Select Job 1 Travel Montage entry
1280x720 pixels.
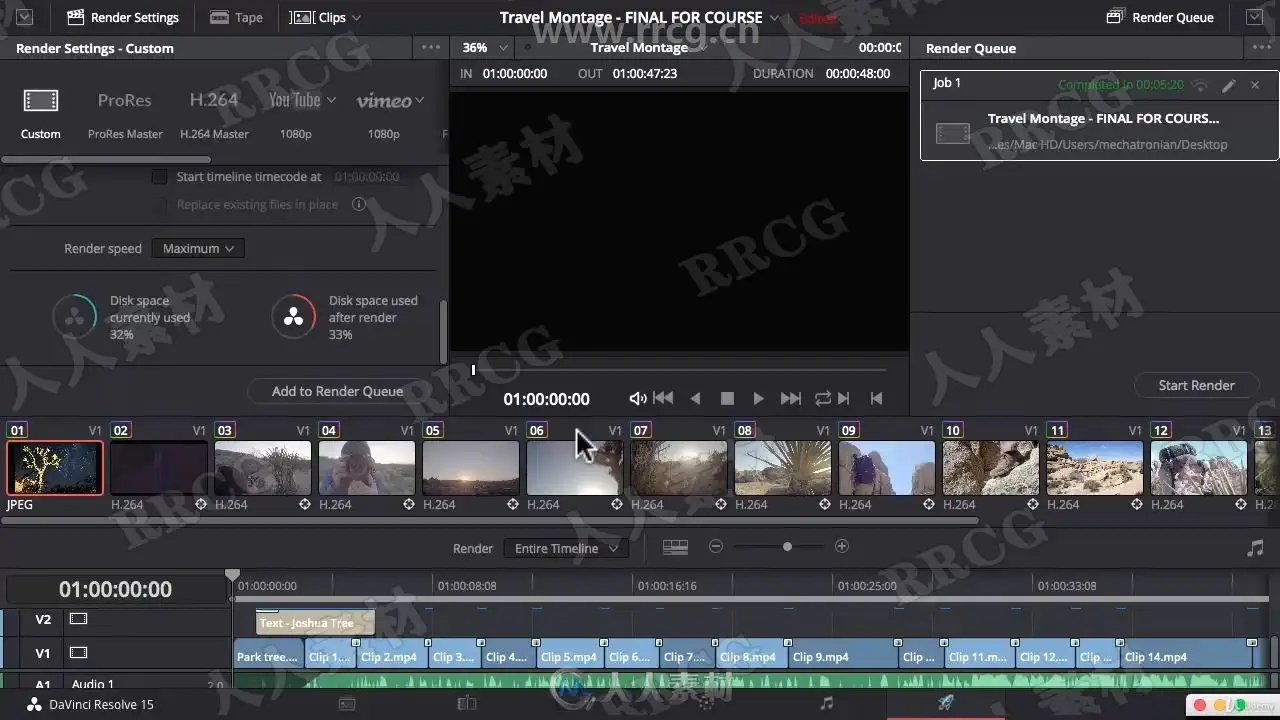tap(1099, 115)
